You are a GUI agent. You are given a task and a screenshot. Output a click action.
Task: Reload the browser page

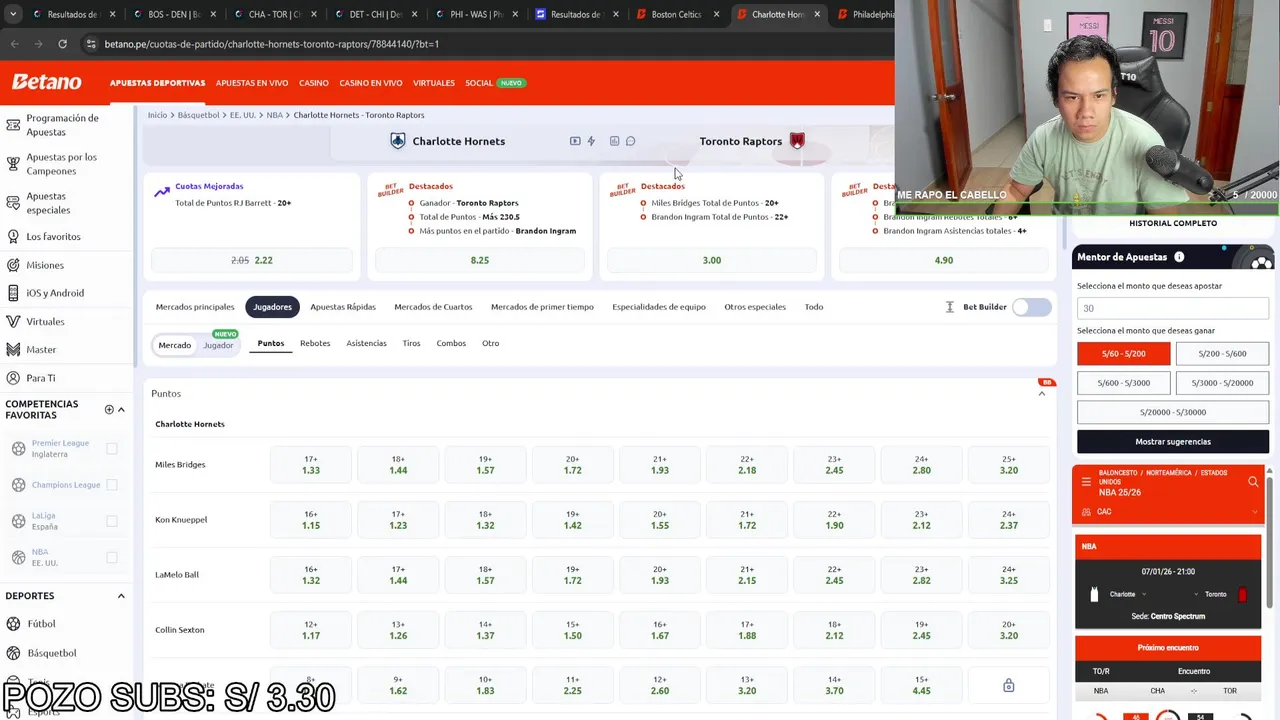pyautogui.click(x=62, y=44)
